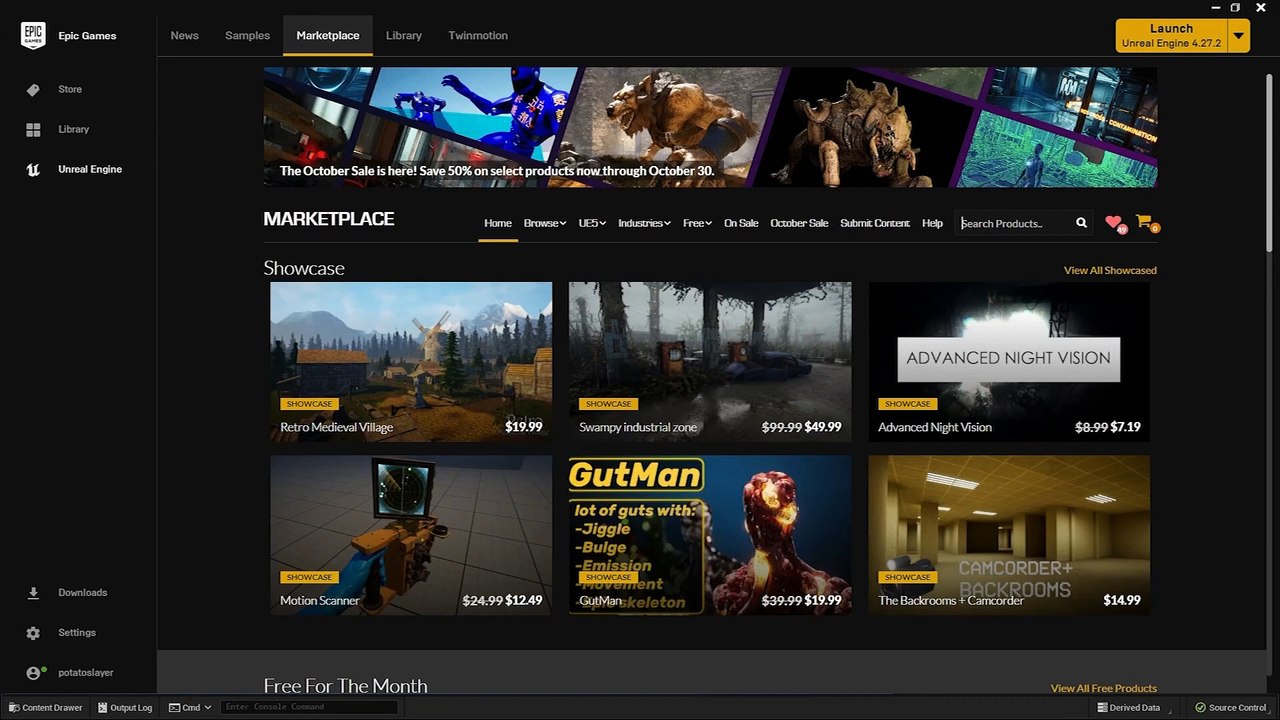Image resolution: width=1280 pixels, height=720 pixels.
Task: Click the potatoslayer username
Action: click(x=86, y=673)
